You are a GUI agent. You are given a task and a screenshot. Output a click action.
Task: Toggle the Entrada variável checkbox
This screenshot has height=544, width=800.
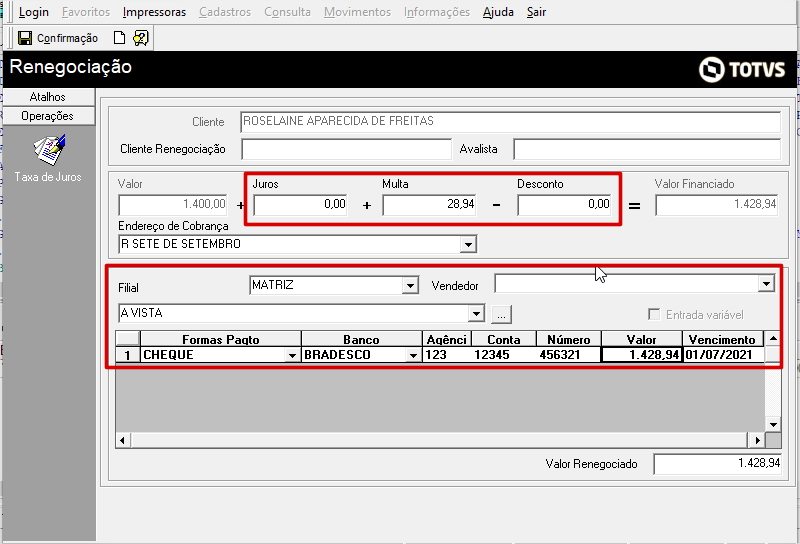click(654, 314)
